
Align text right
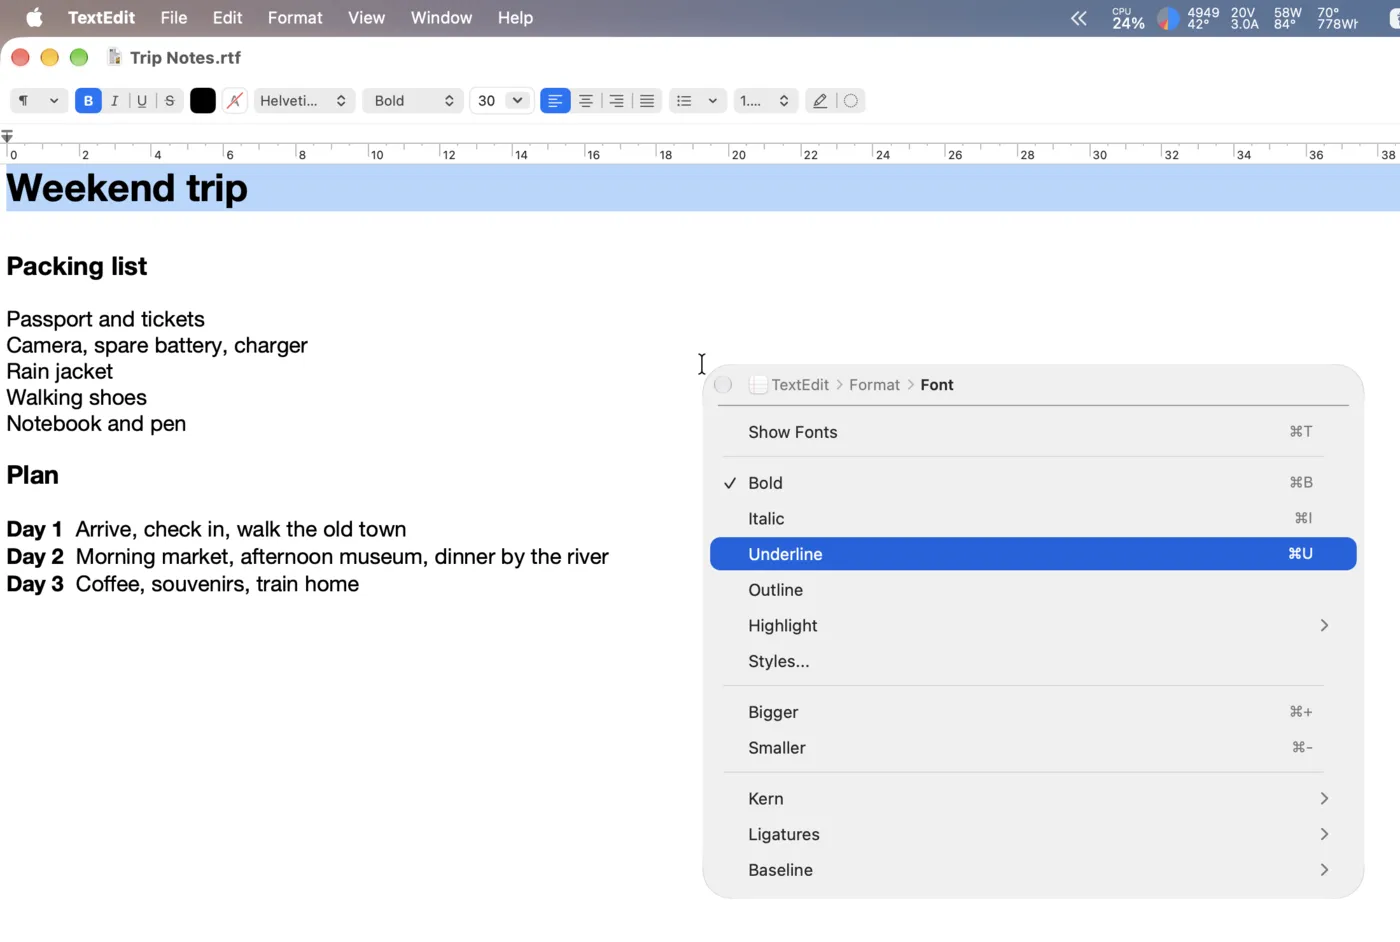pos(617,101)
